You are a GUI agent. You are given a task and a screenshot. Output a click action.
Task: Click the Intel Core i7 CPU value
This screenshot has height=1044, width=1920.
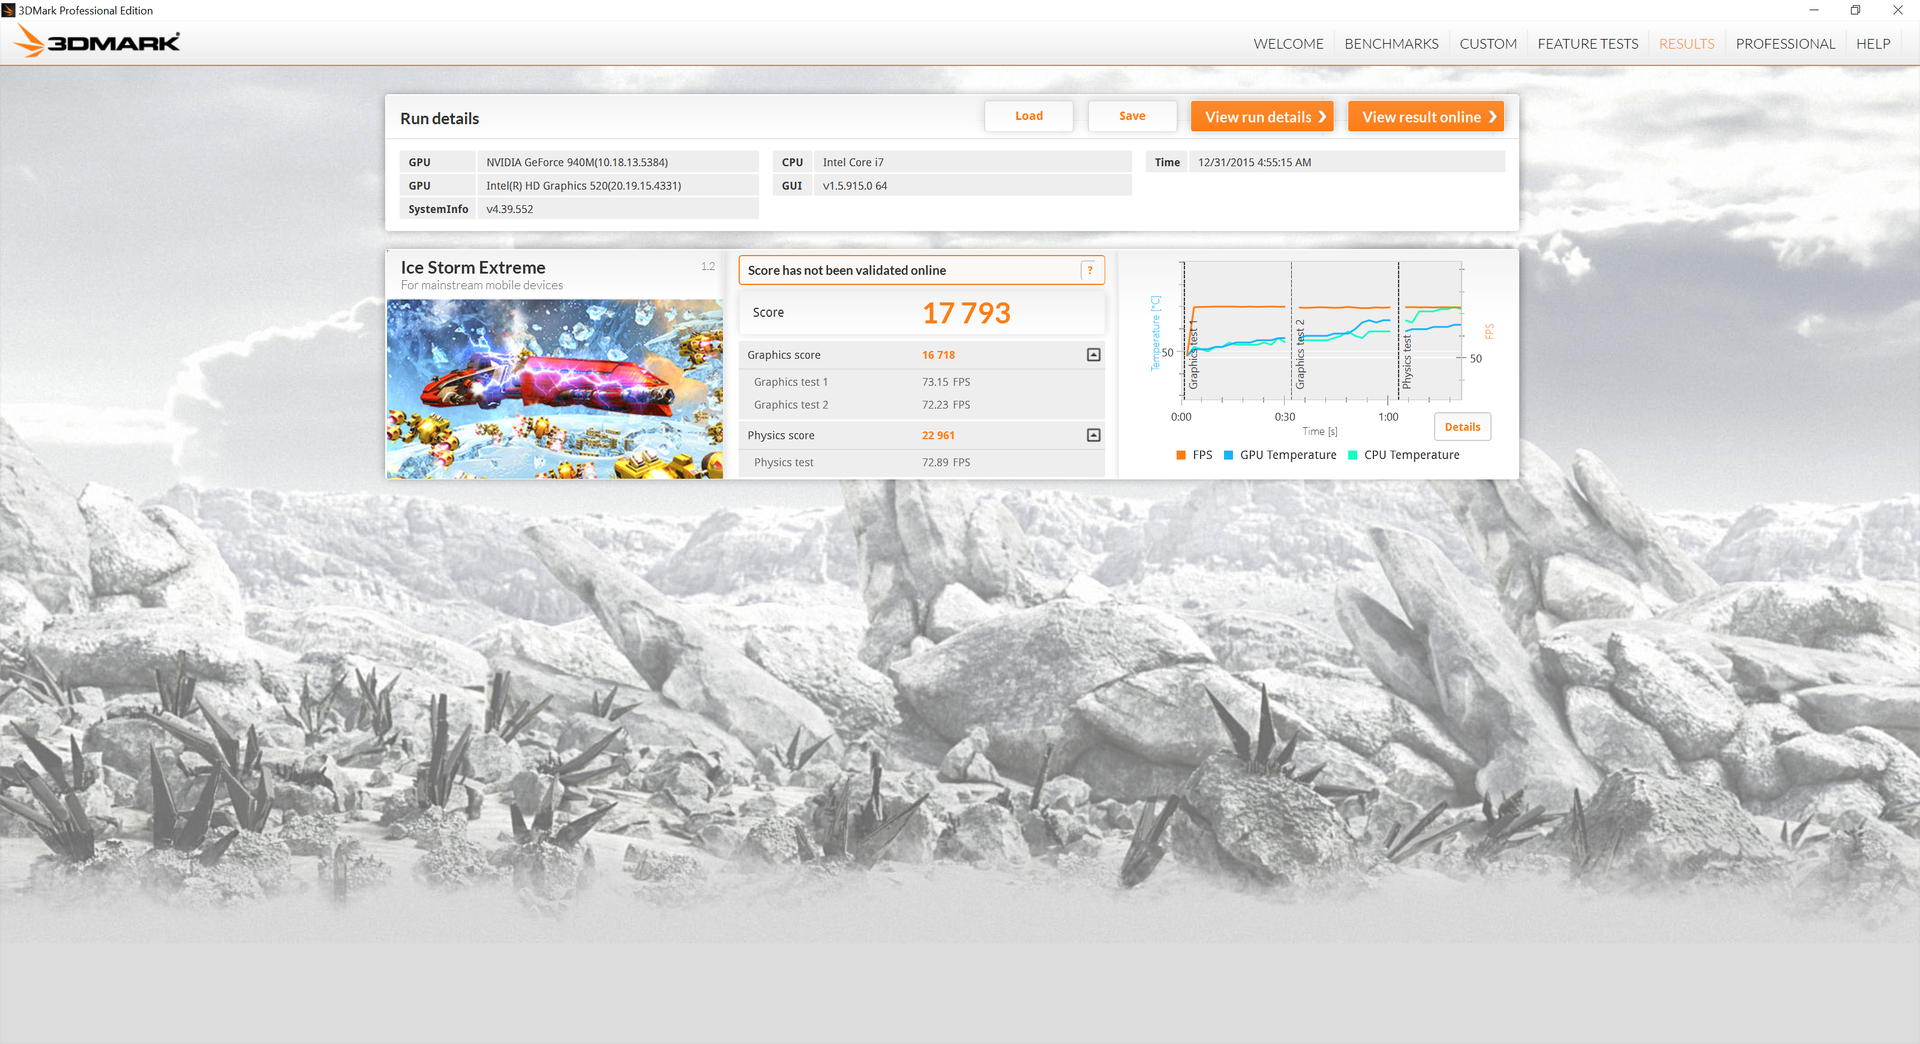point(972,162)
